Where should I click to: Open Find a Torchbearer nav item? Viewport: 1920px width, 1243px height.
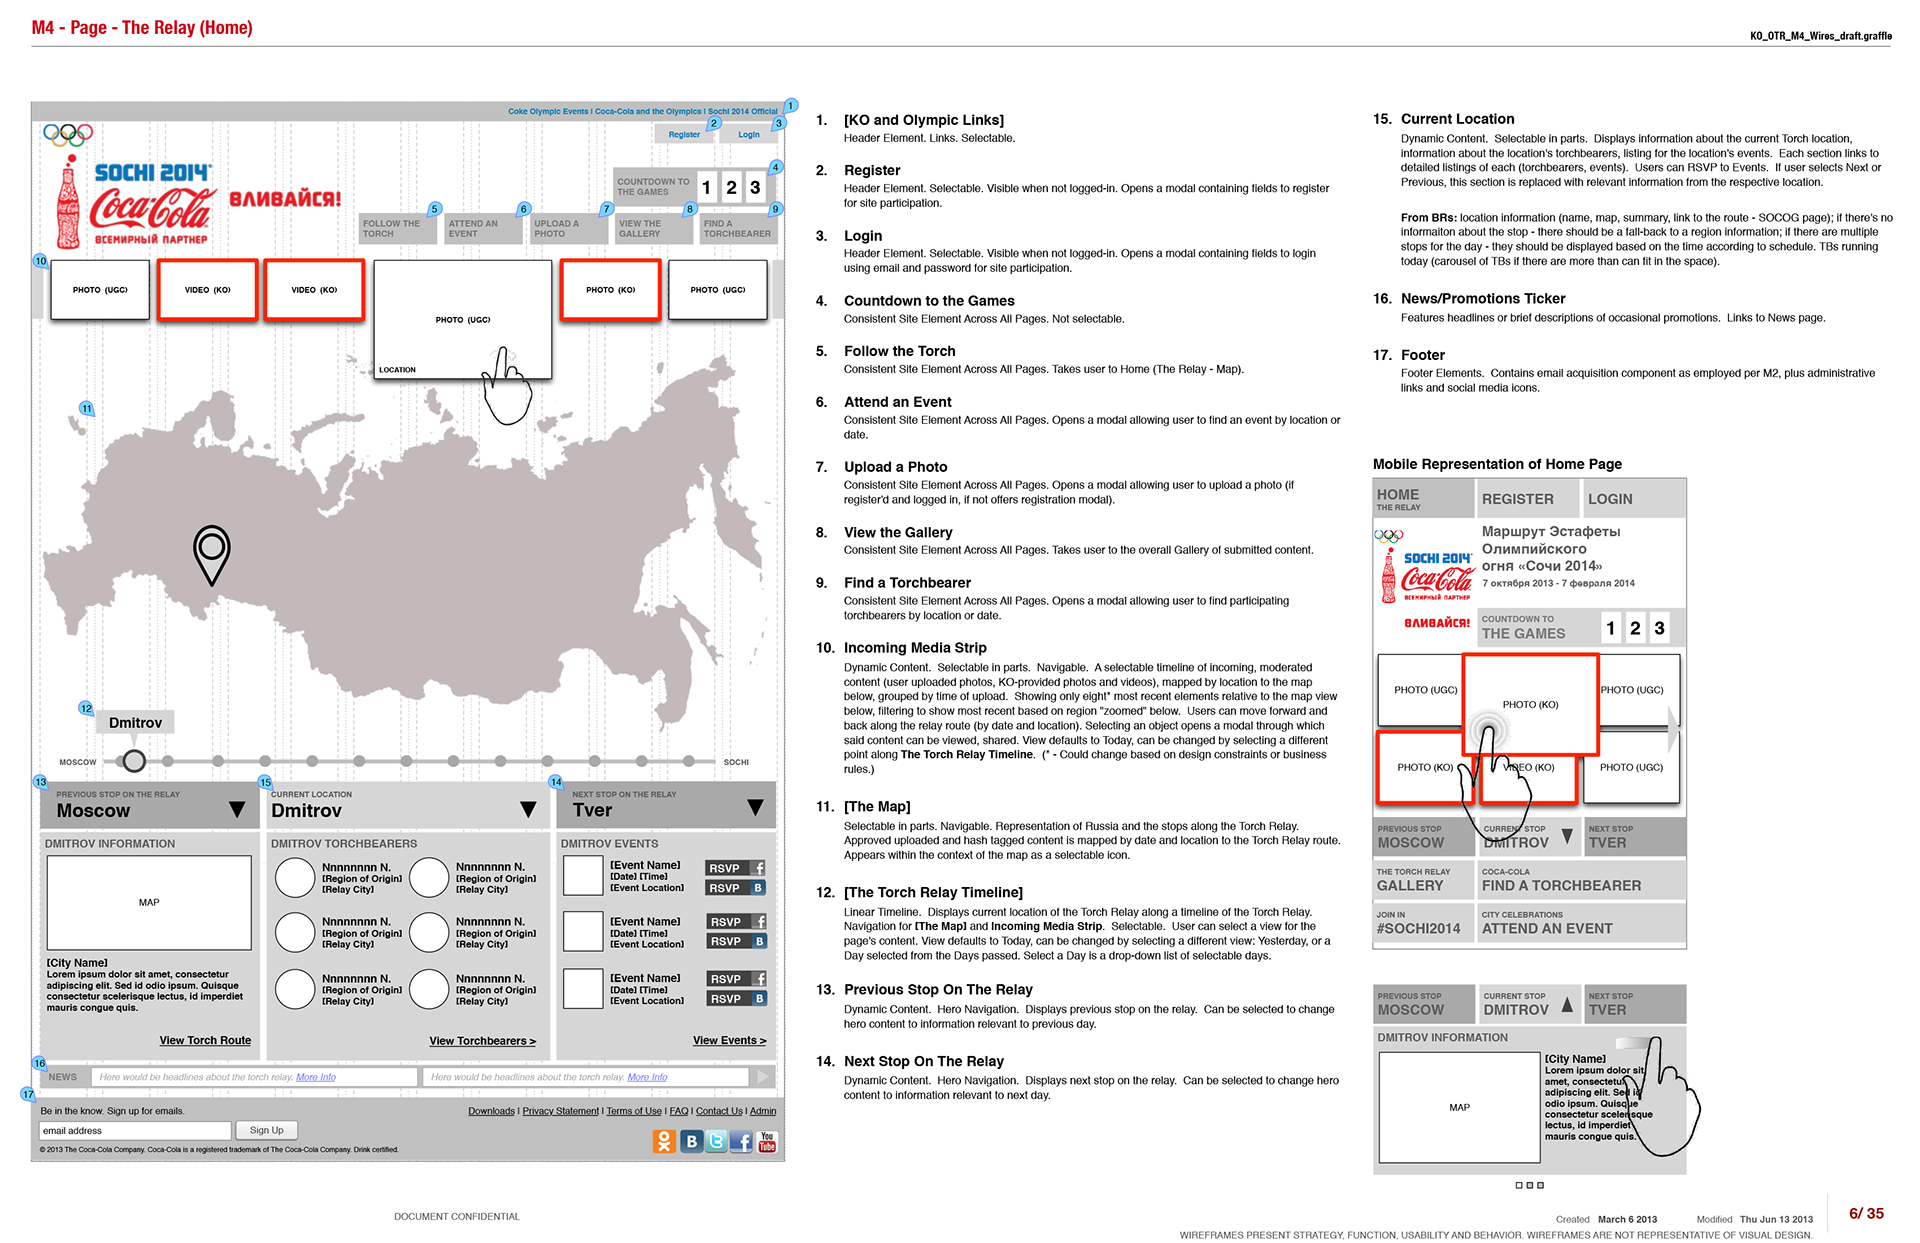click(738, 229)
